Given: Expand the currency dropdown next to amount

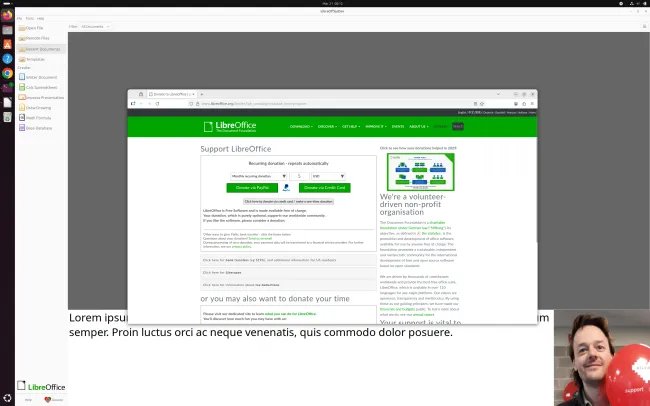Looking at the screenshot, I should click(328, 176).
